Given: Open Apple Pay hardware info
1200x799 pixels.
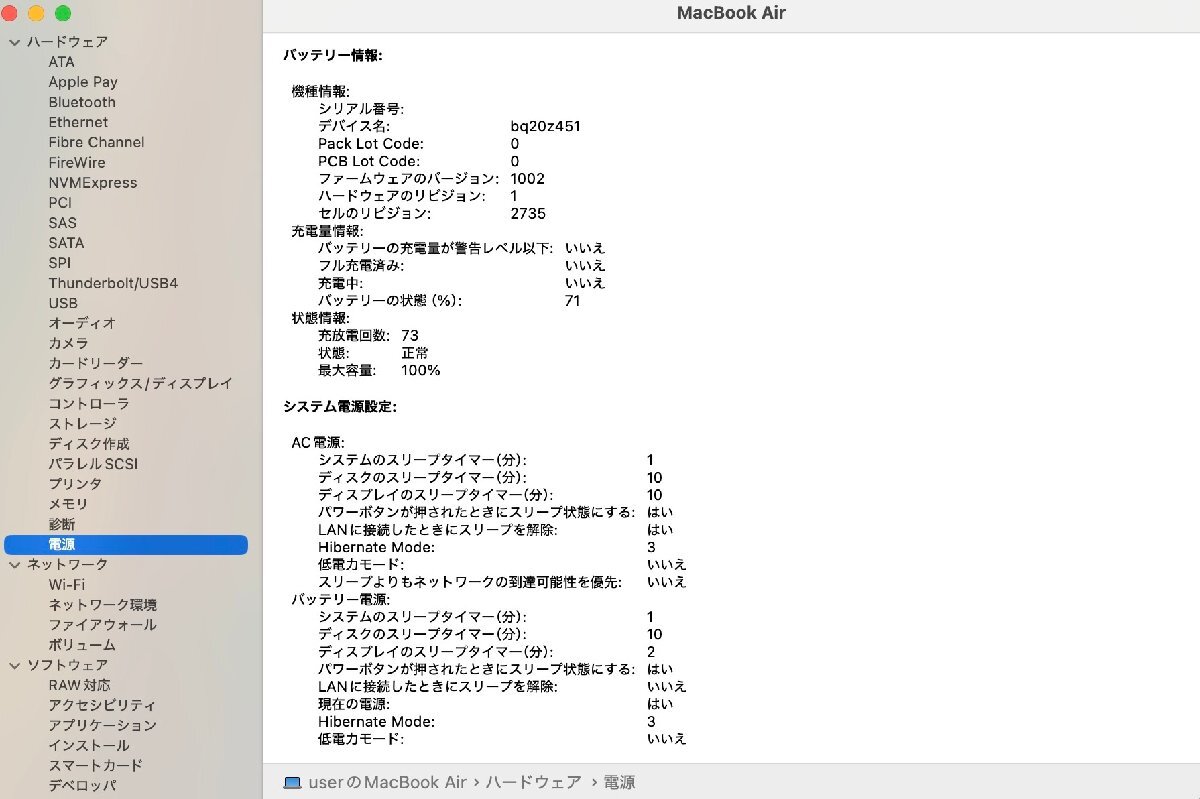Looking at the screenshot, I should [83, 82].
